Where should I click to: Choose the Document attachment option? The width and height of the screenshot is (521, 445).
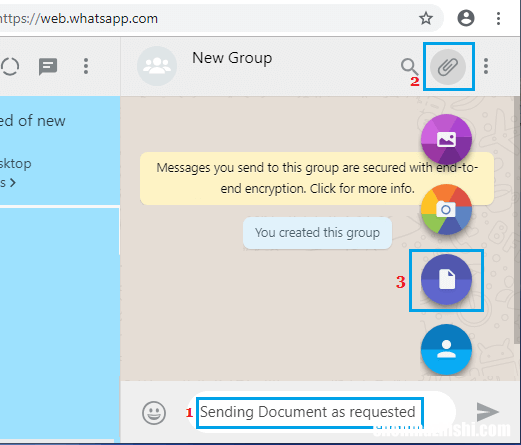[446, 279]
